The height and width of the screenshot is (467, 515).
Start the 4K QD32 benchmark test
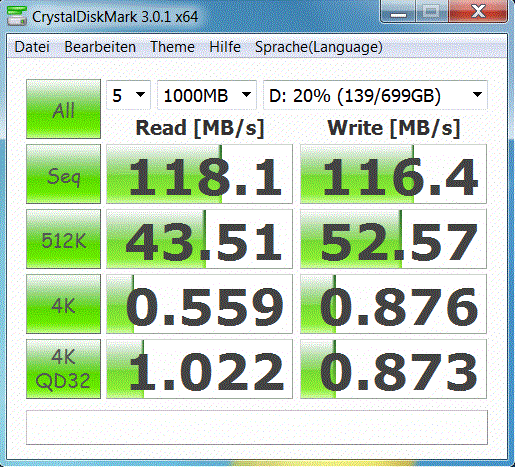coord(63,369)
